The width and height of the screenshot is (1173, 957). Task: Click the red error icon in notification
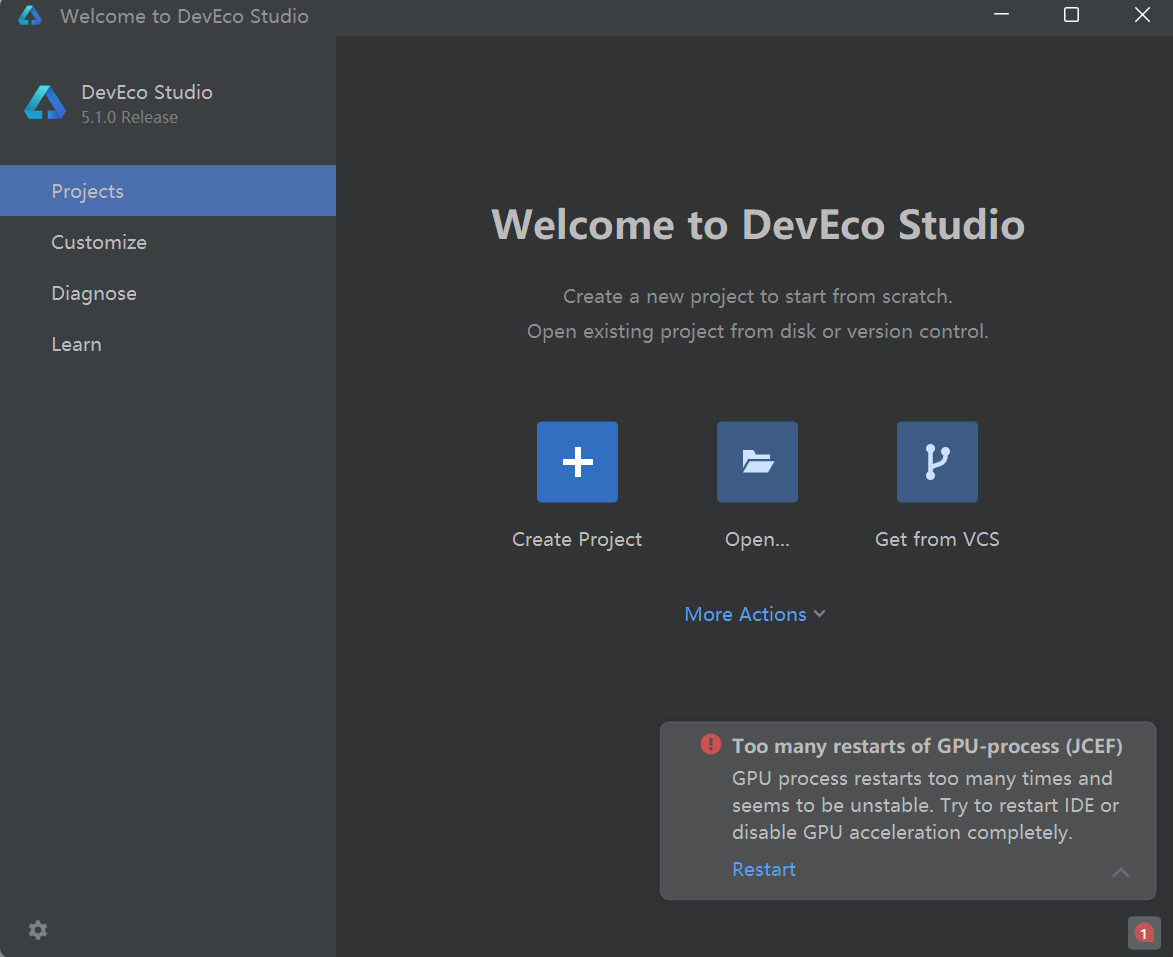pyautogui.click(x=710, y=744)
